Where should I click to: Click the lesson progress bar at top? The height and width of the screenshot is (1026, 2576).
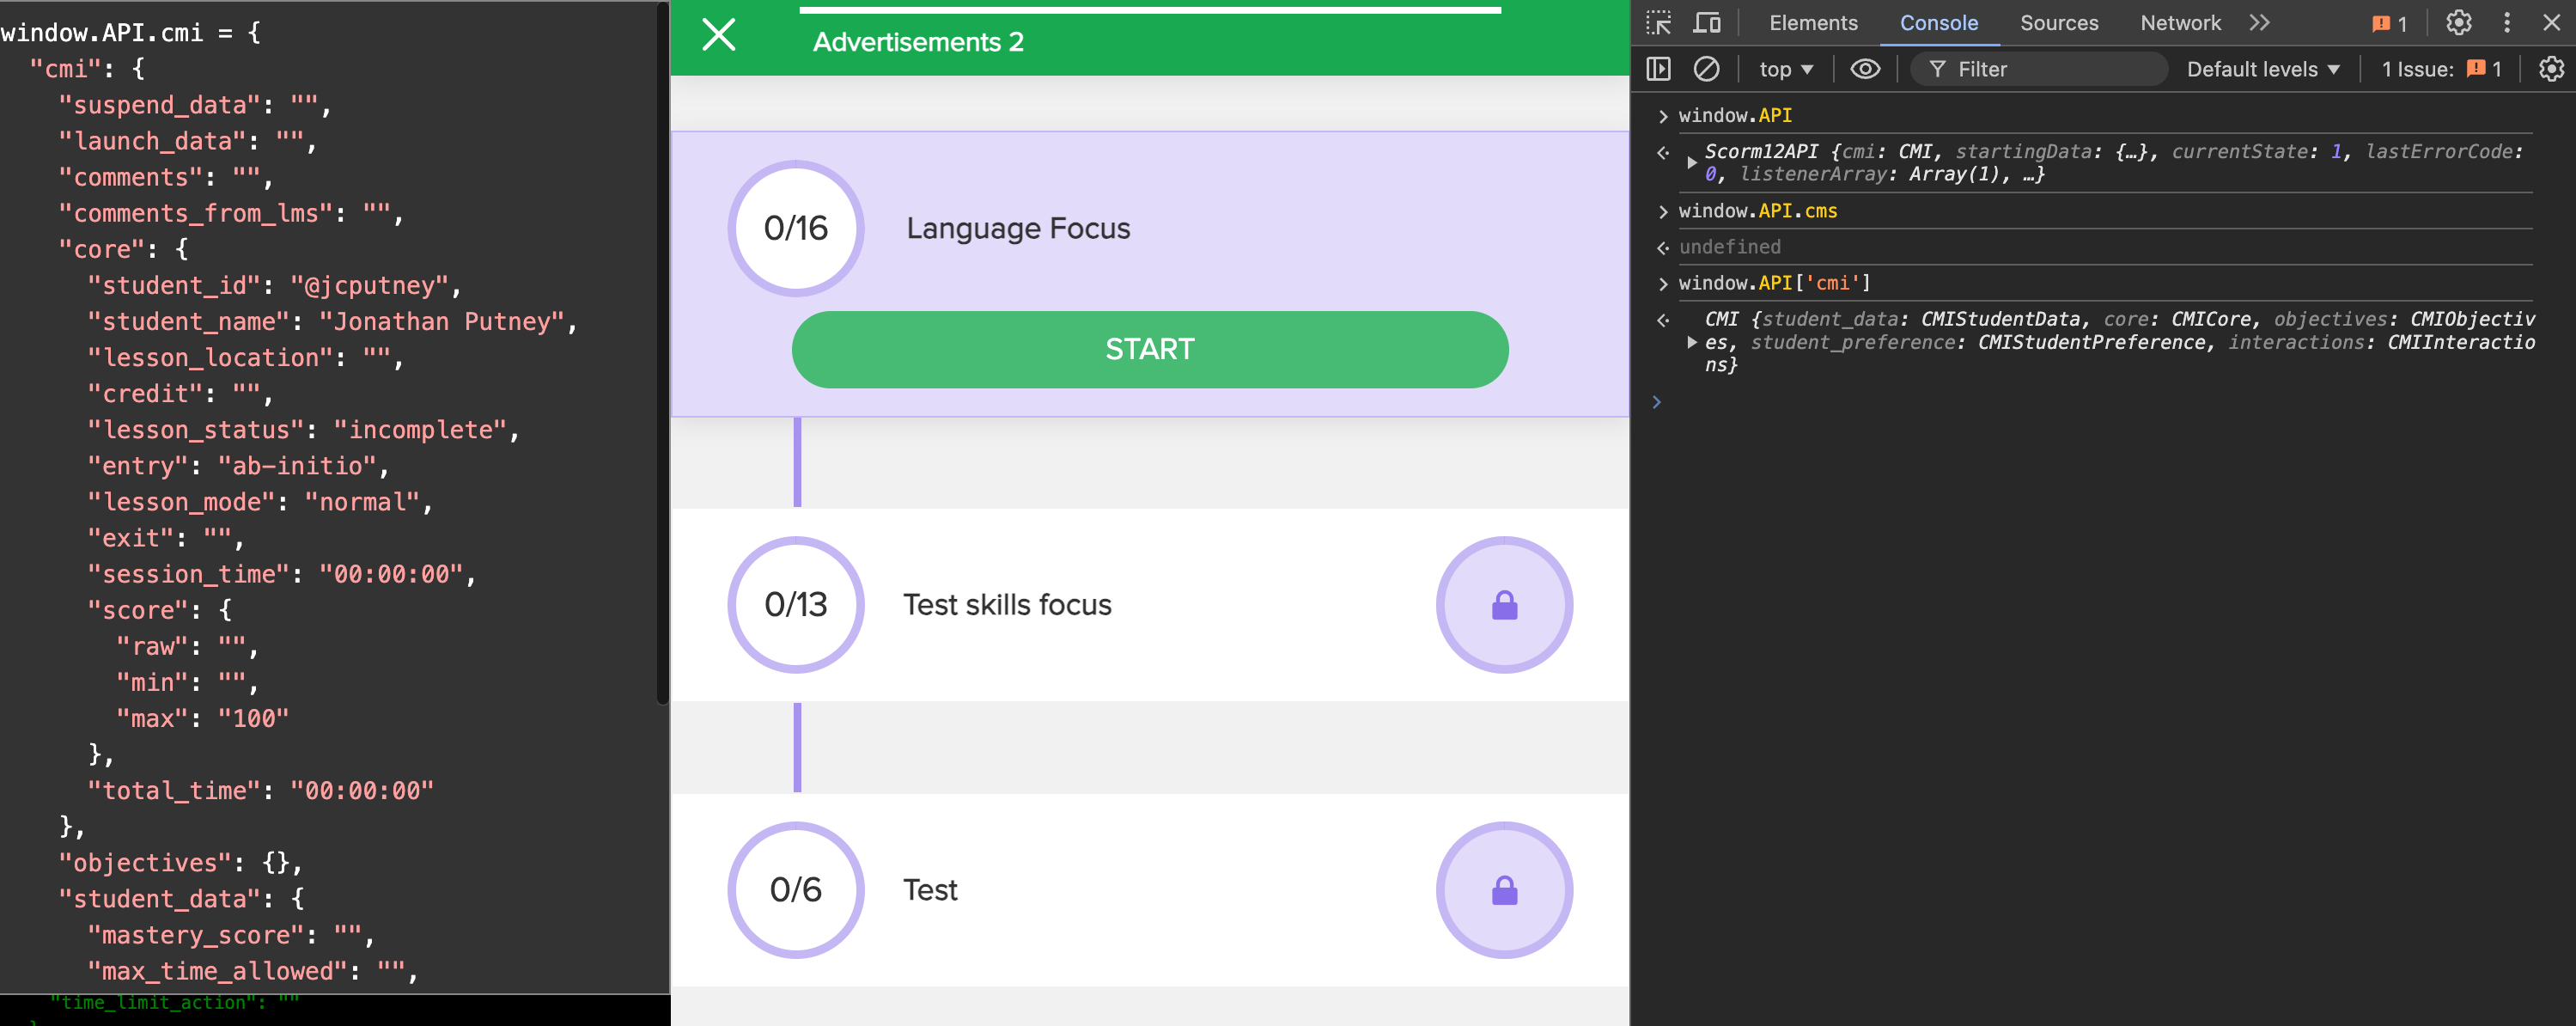pos(1149,11)
